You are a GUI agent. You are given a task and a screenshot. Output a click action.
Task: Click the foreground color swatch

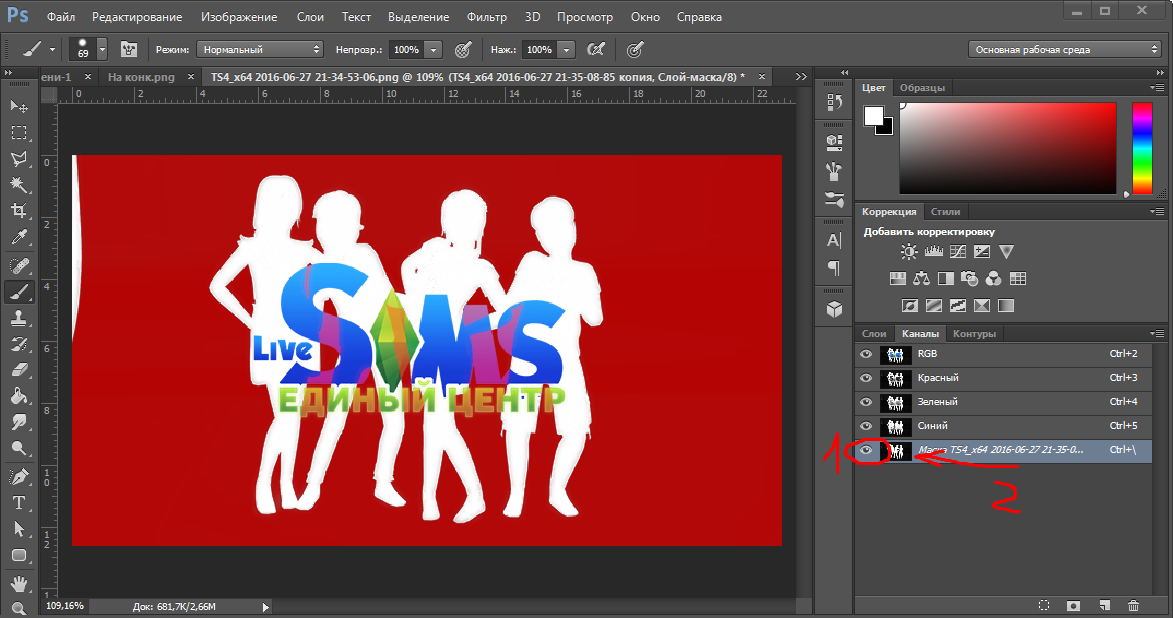click(873, 116)
